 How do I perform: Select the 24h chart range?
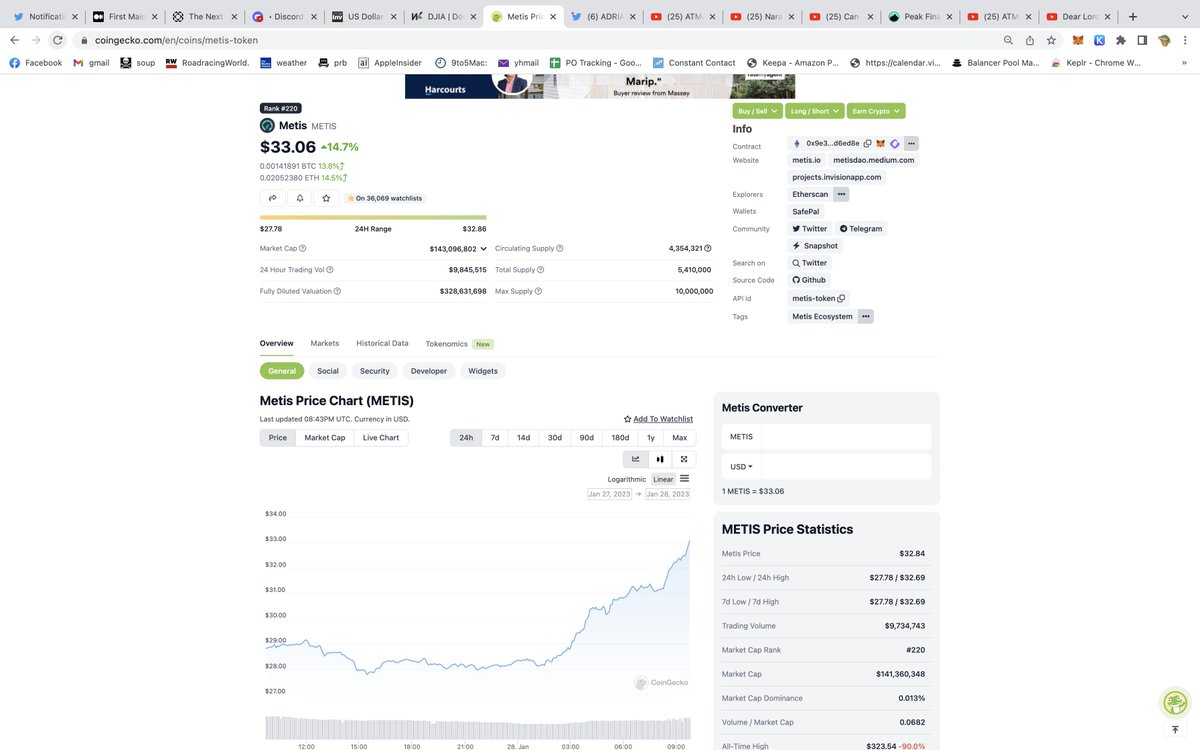point(466,437)
